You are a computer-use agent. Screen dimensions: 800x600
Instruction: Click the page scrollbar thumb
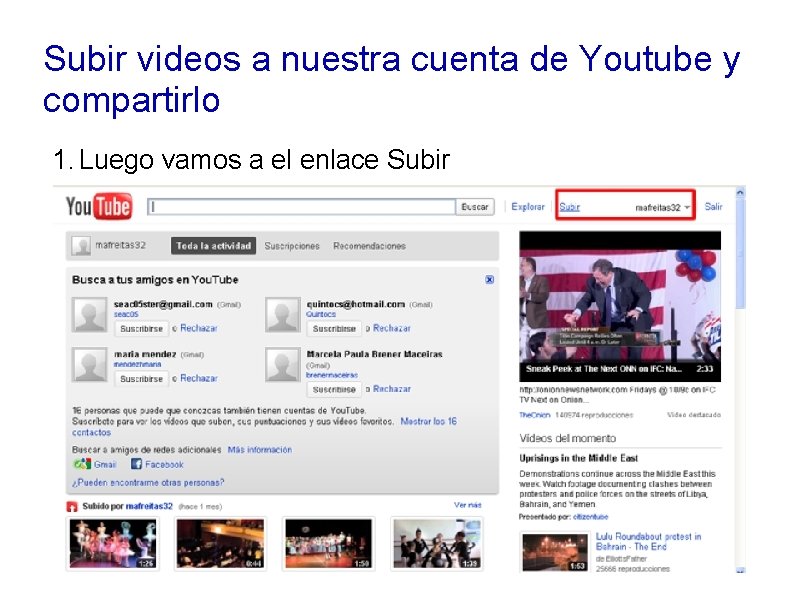(x=740, y=253)
